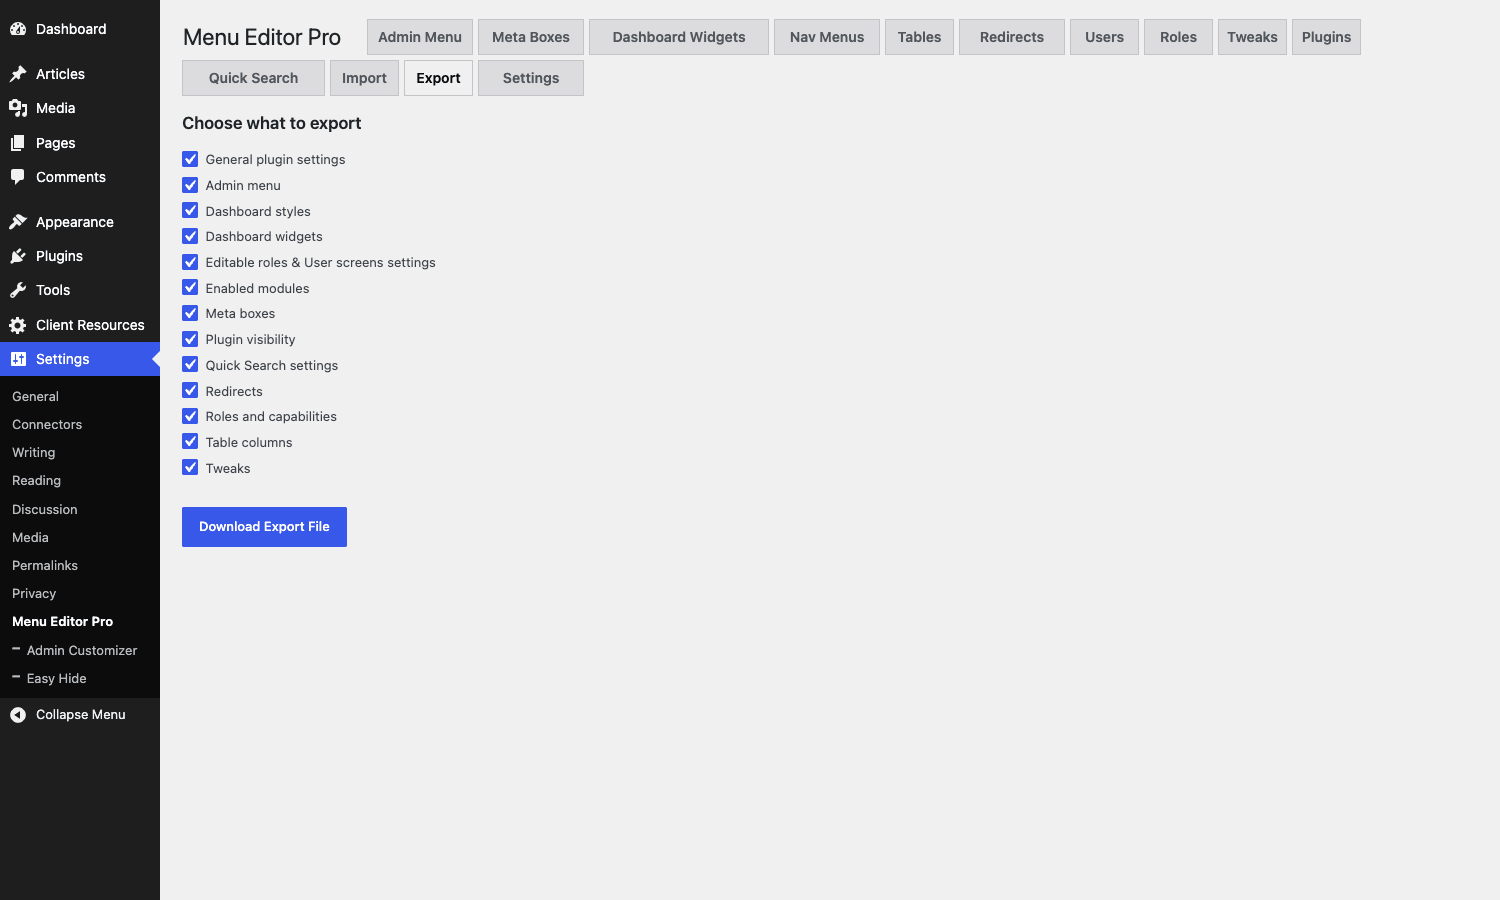Open Reading settings submenu link

coord(36,480)
